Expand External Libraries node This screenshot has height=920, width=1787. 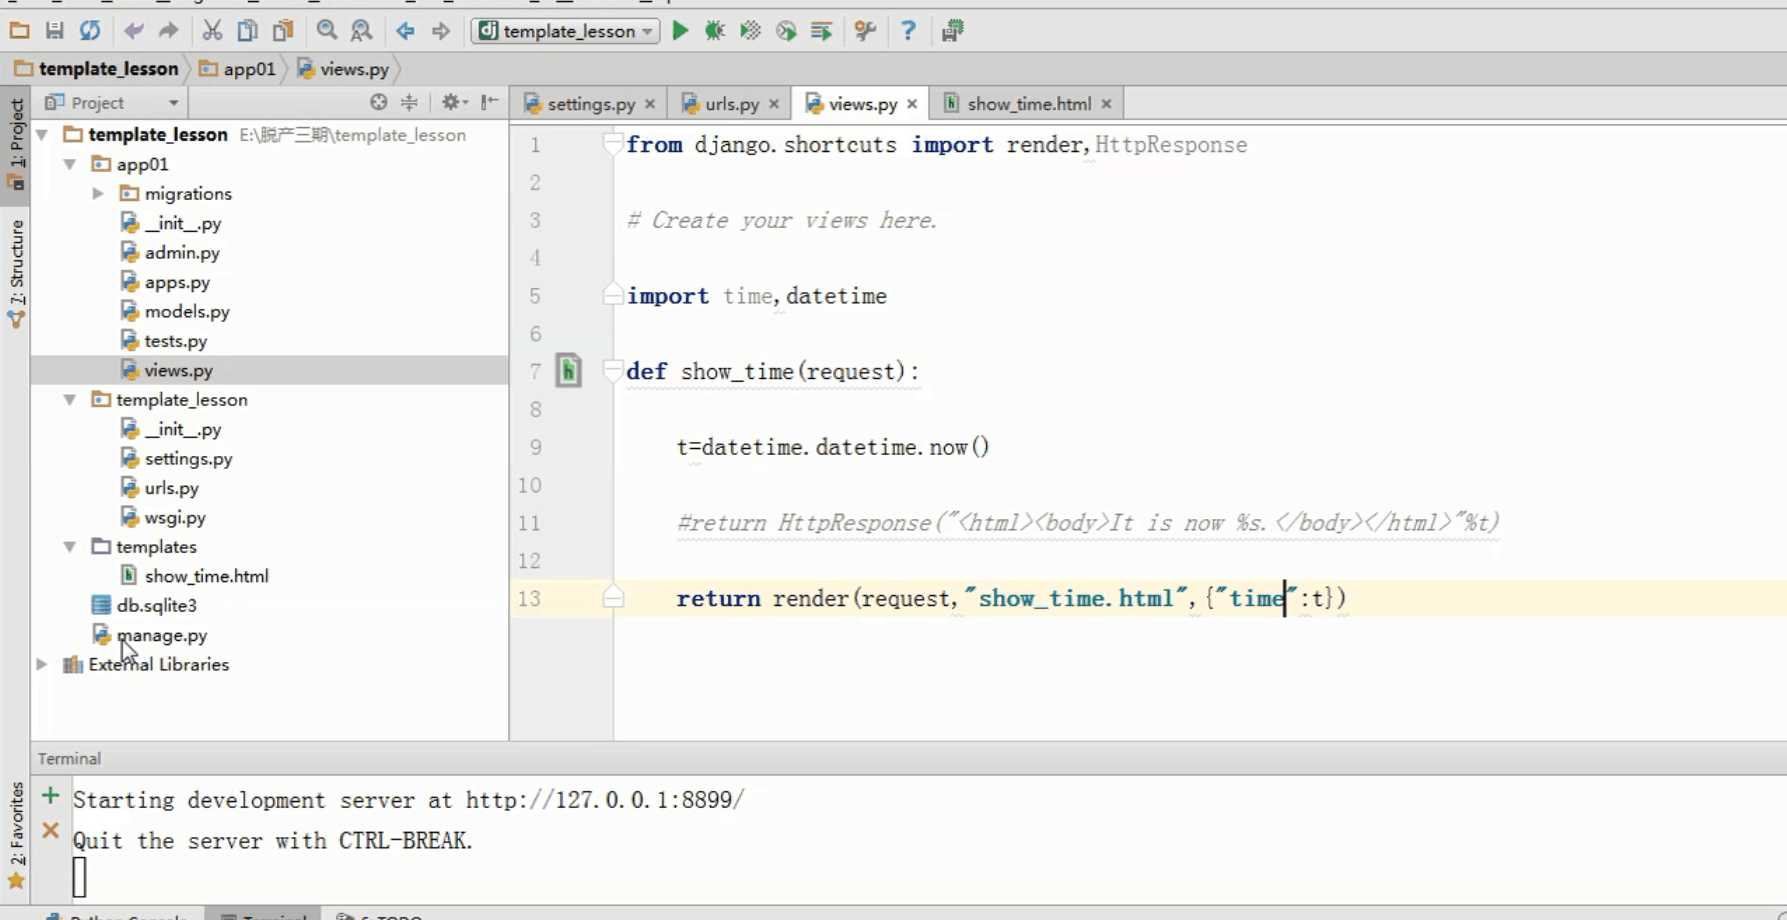[x=42, y=664]
